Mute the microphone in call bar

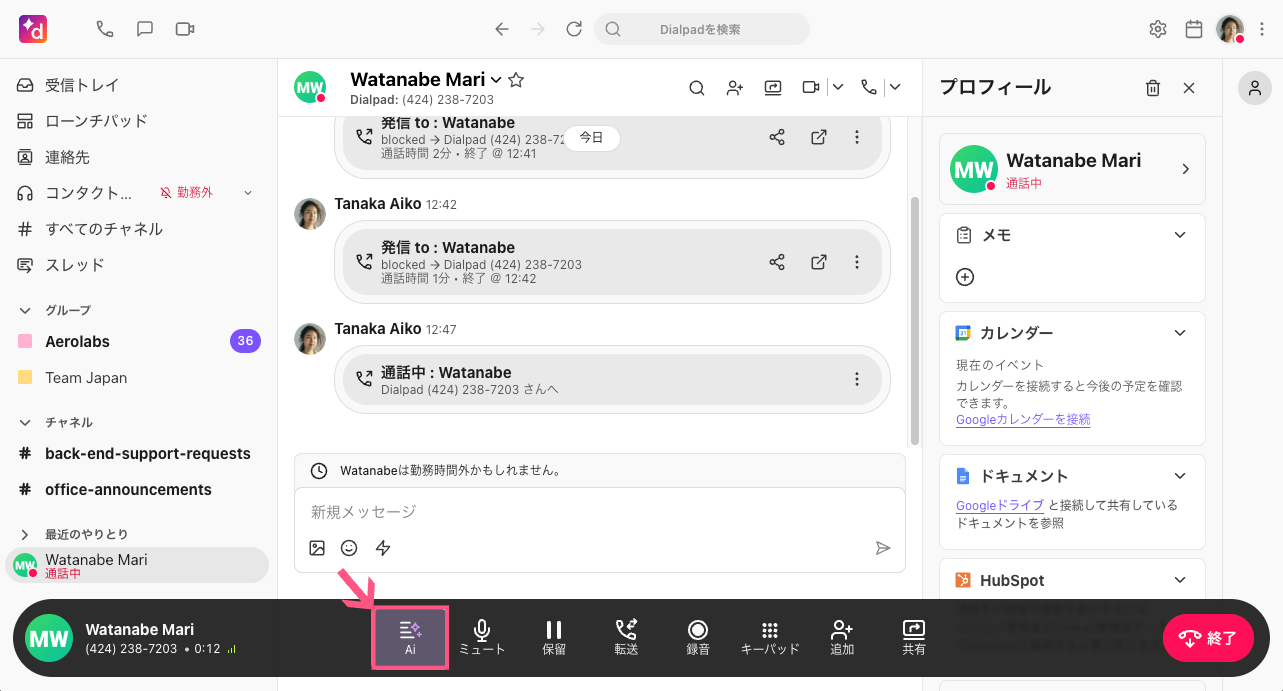pos(482,637)
